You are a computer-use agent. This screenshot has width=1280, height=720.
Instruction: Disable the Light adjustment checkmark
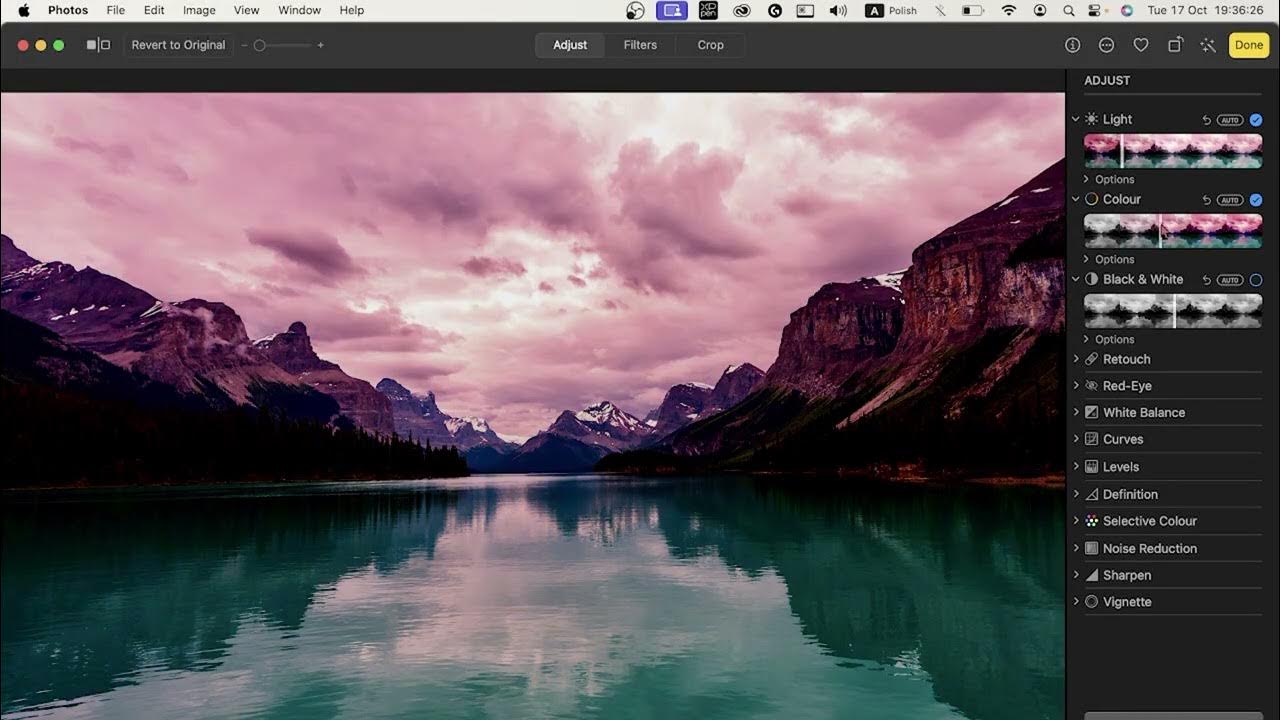pos(1256,118)
